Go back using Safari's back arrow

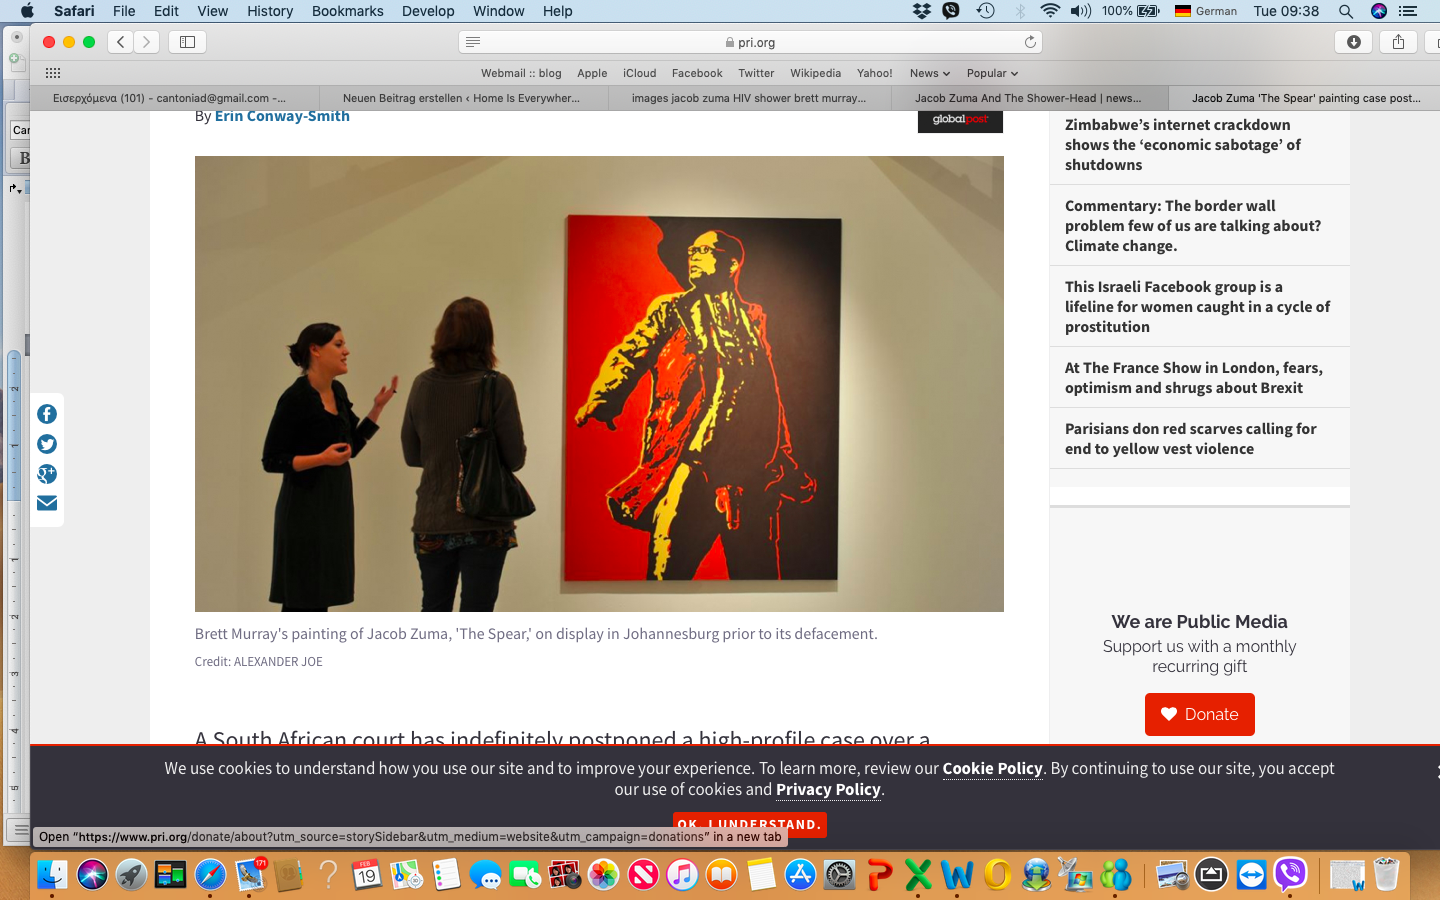[121, 42]
